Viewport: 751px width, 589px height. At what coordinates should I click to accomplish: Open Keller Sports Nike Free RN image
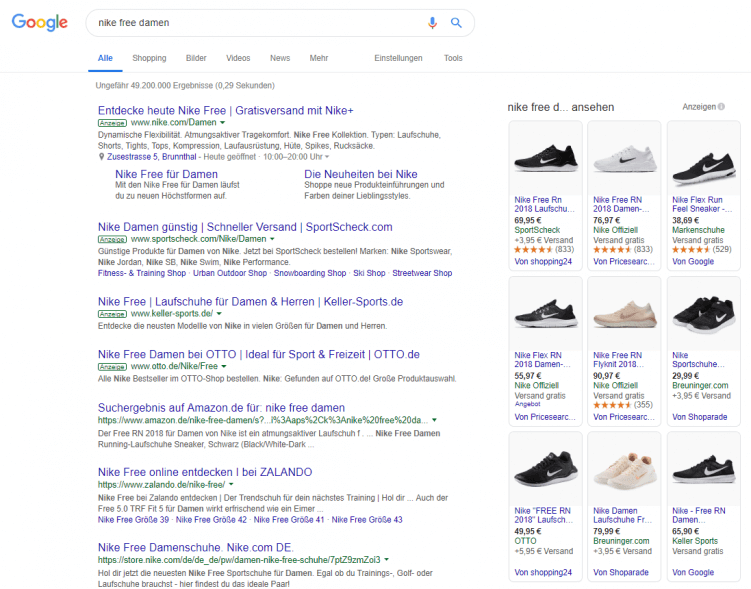(703, 469)
